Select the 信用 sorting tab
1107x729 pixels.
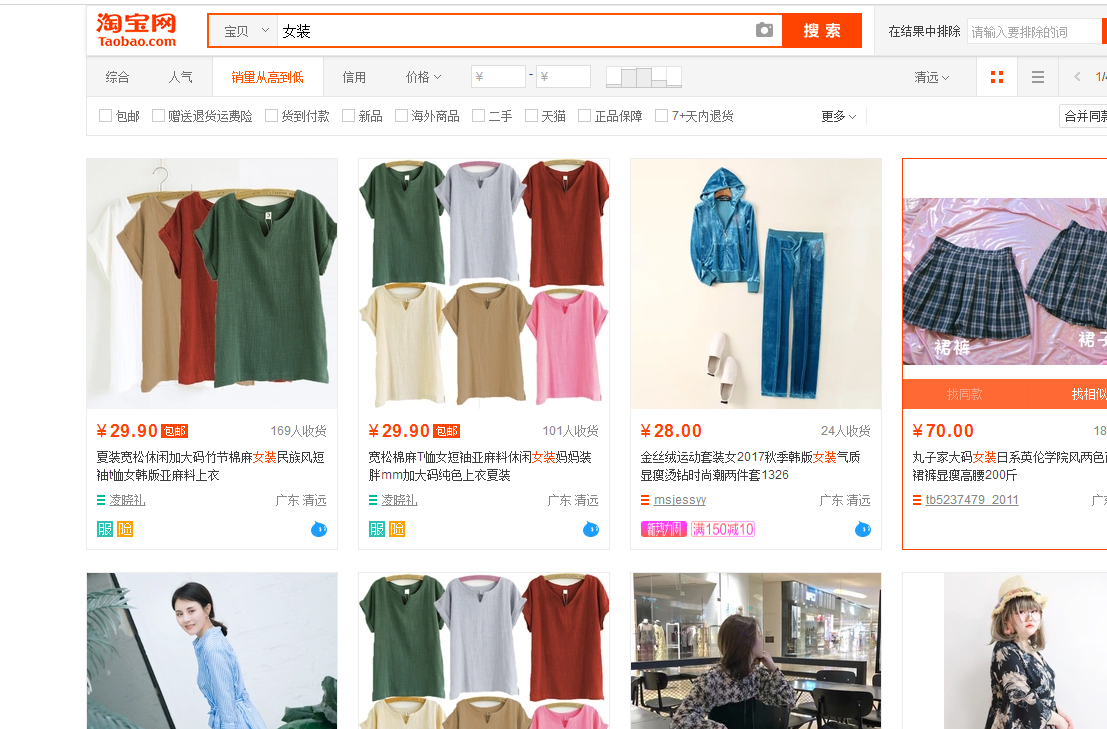355,76
